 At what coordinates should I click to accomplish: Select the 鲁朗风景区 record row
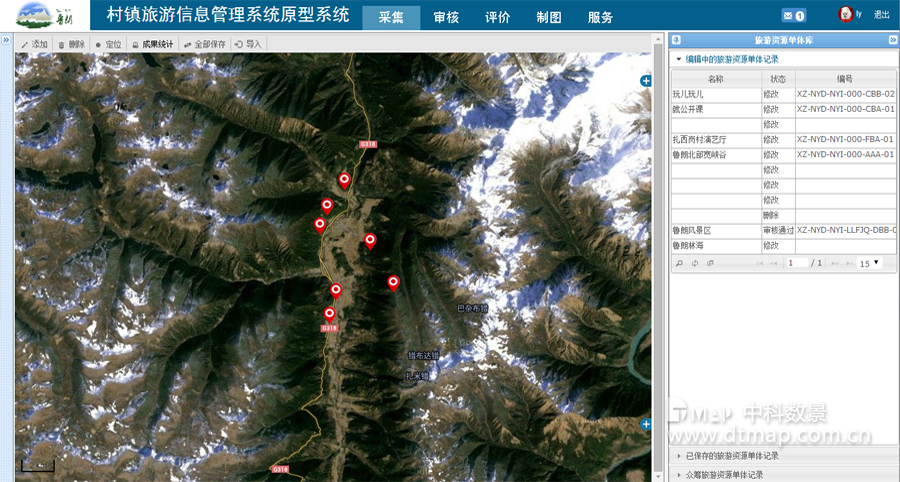coord(692,230)
